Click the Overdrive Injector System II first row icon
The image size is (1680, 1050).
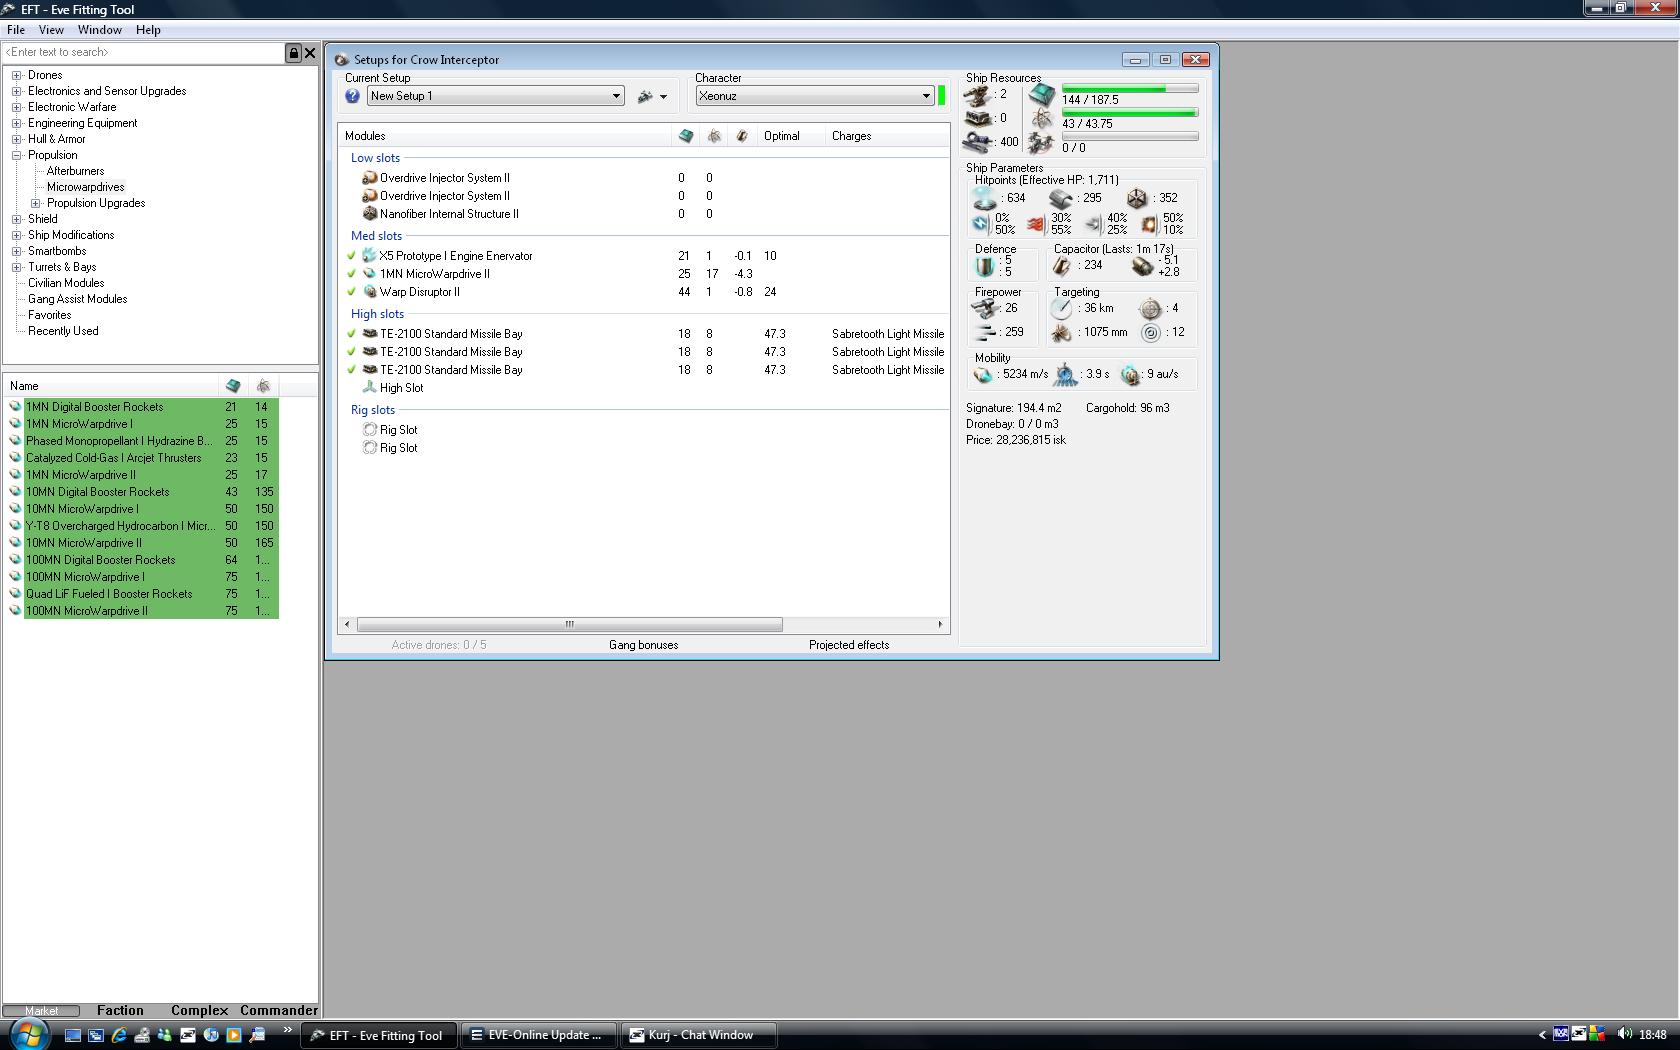point(369,178)
